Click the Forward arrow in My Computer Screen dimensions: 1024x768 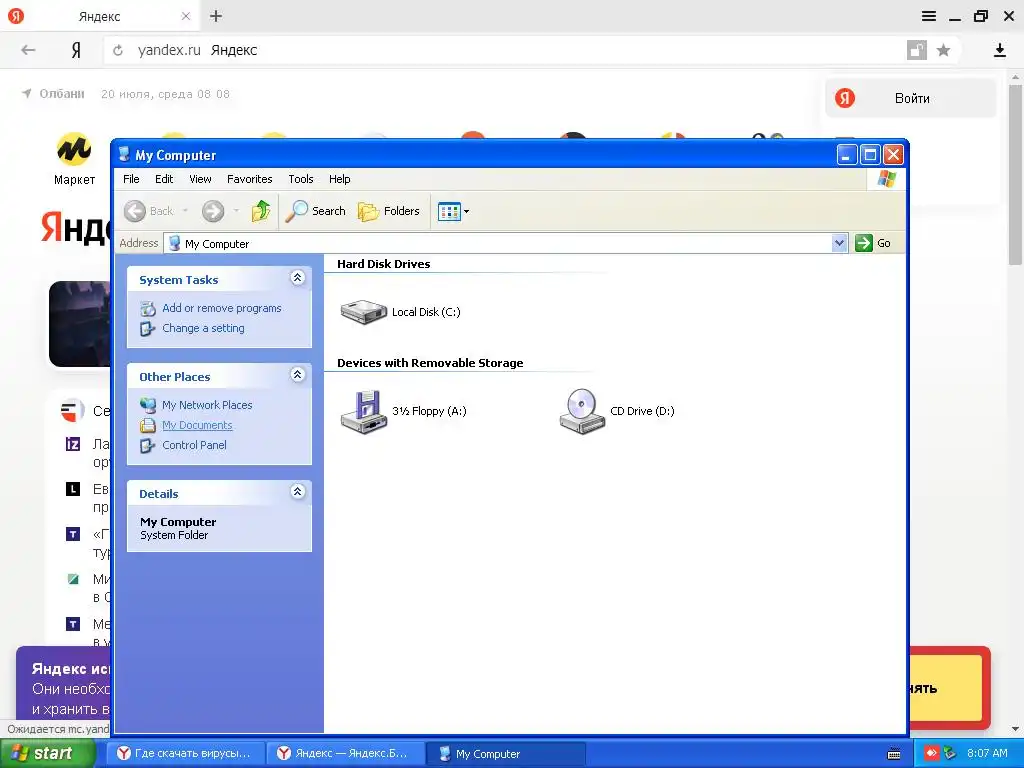pos(213,211)
